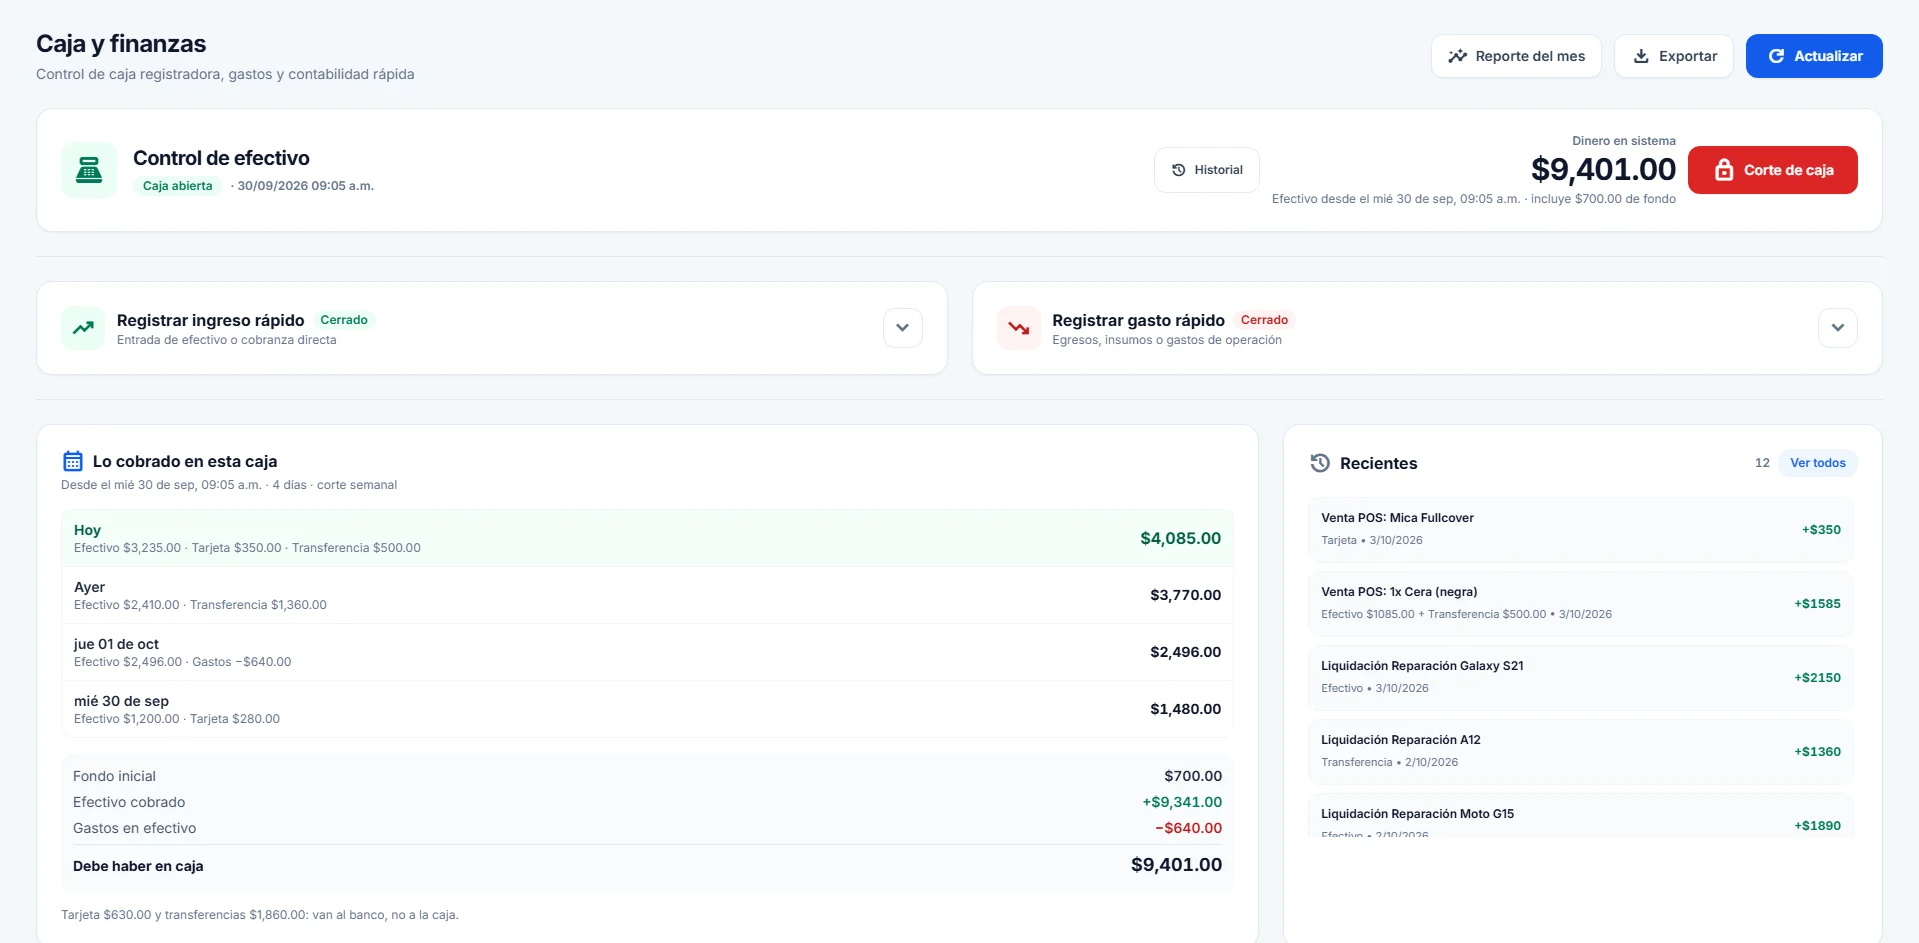Click the Caja abierta status badge
1919x943 pixels.
(x=177, y=186)
